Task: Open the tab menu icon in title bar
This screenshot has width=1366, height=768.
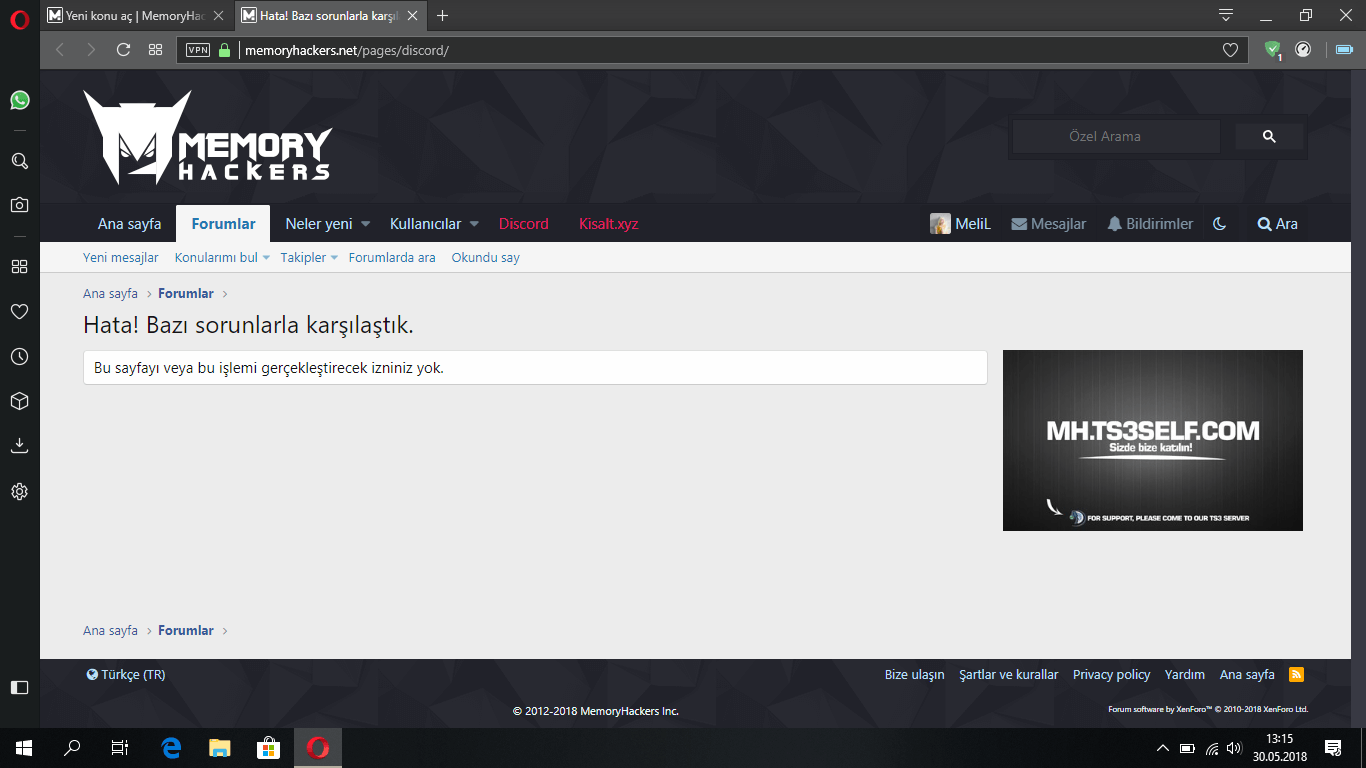Action: tap(1226, 15)
